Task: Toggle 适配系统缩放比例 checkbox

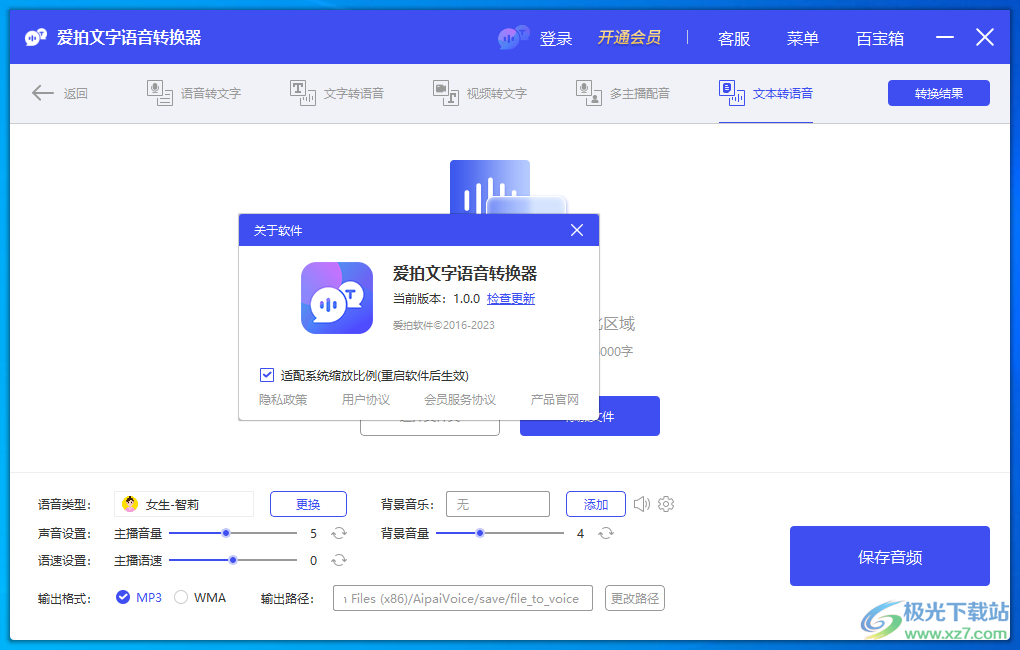Action: pos(266,375)
